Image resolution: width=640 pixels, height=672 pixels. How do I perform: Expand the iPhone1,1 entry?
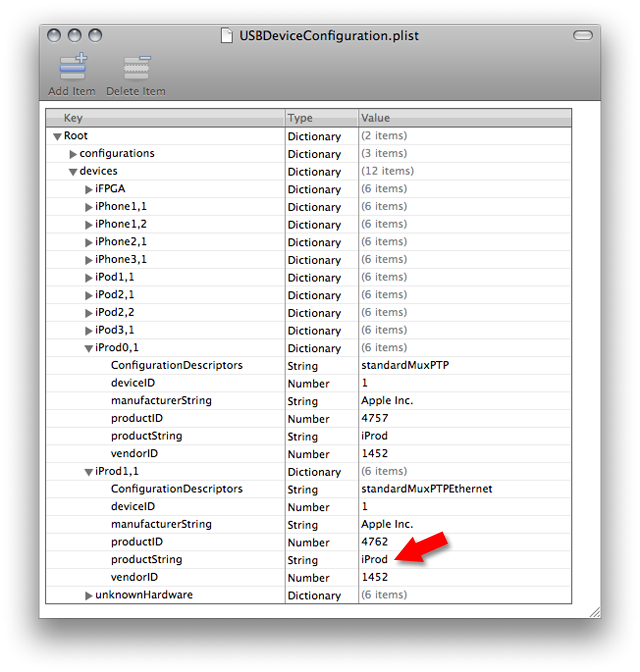[x=89, y=207]
